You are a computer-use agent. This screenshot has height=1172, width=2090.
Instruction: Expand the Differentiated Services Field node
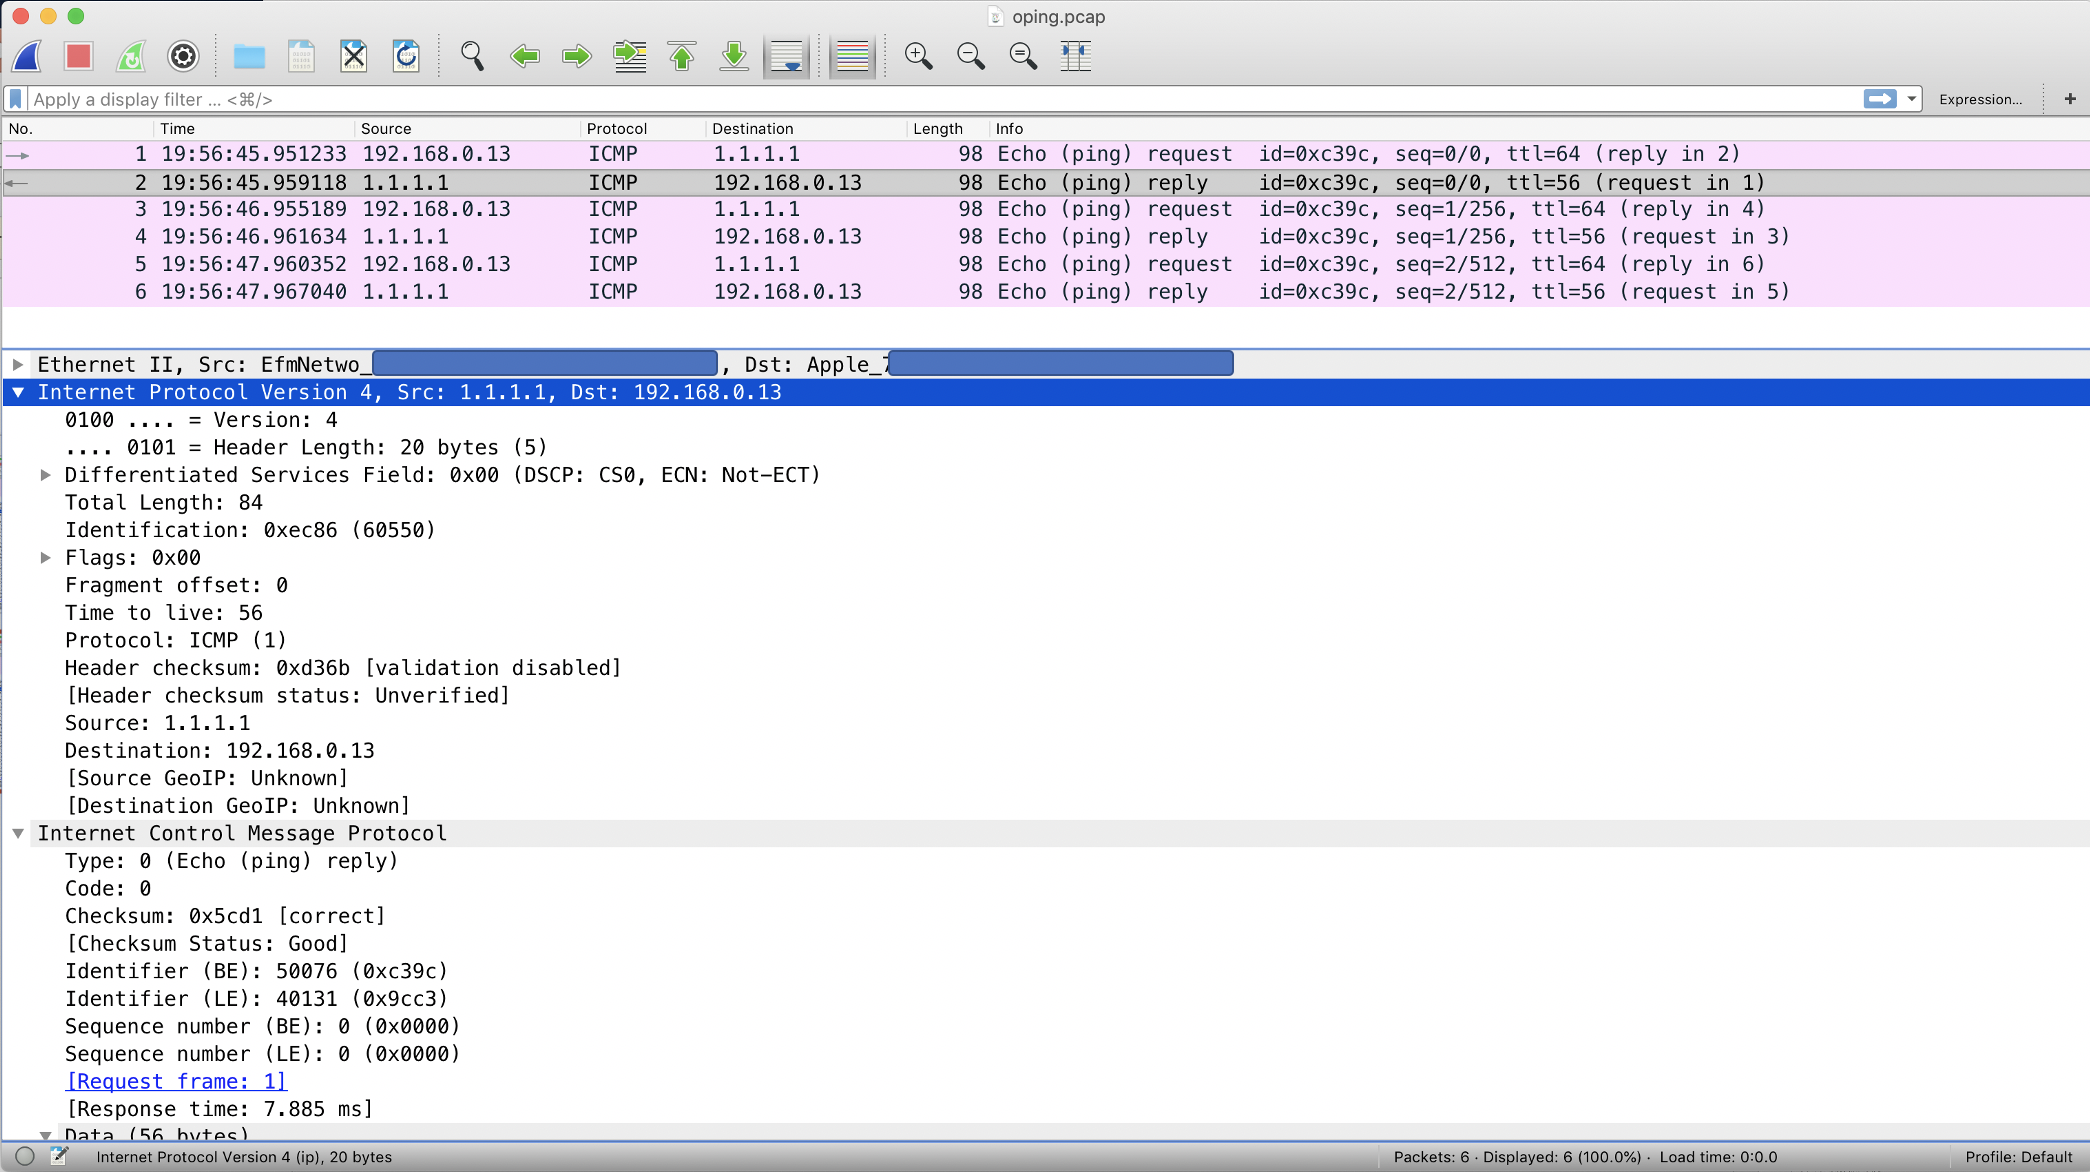(x=45, y=475)
